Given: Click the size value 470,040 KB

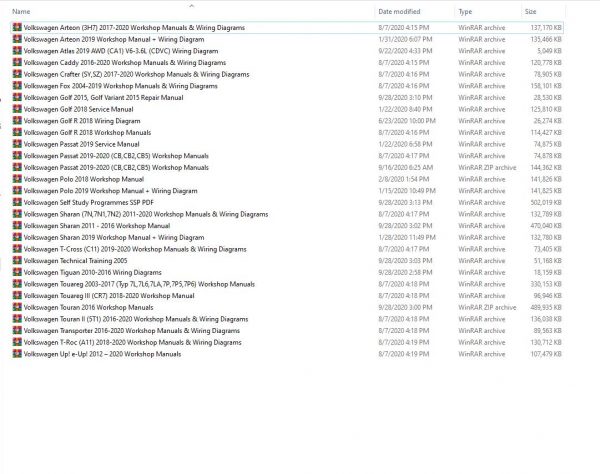Looking at the screenshot, I should click(546, 226).
